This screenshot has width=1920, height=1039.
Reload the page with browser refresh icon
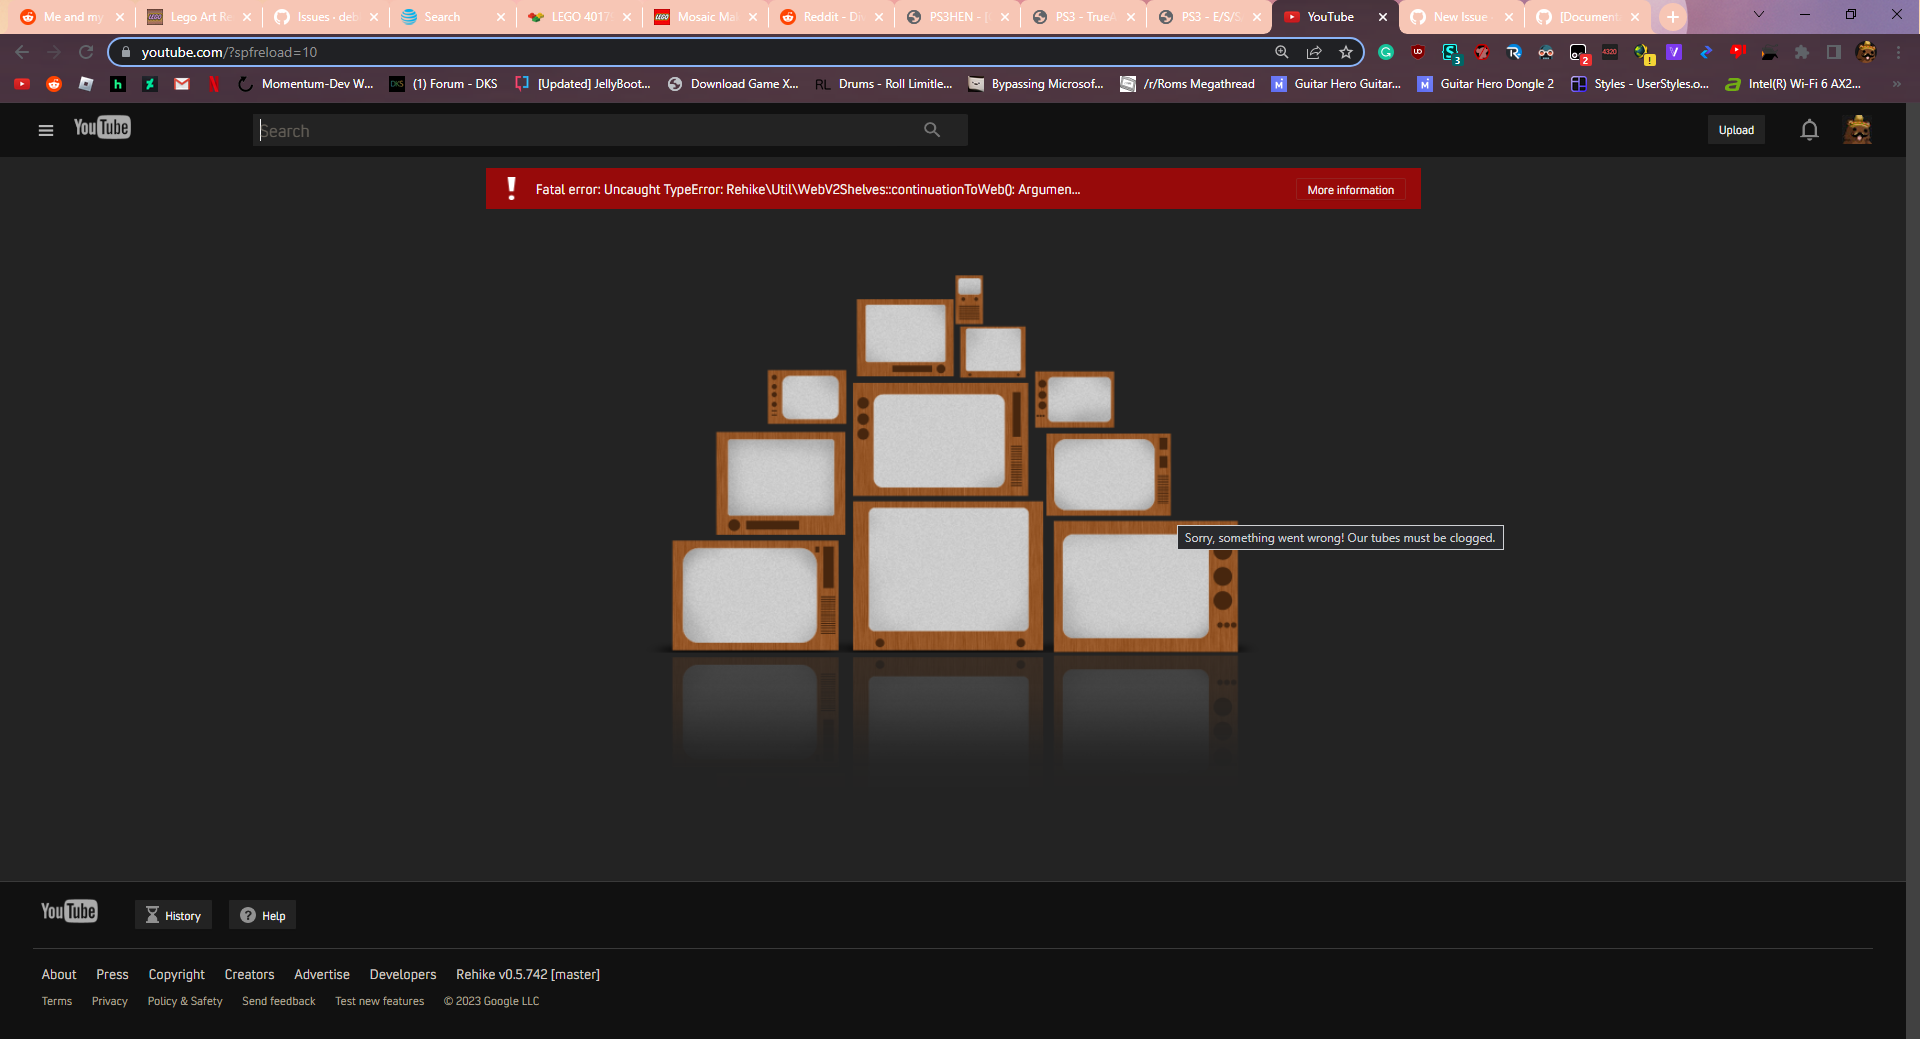coord(86,52)
